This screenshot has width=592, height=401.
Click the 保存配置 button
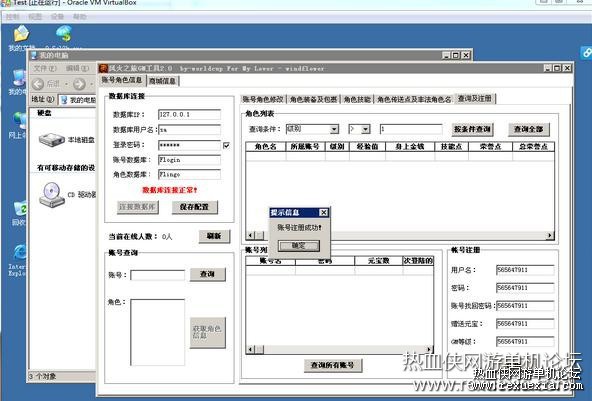194,207
